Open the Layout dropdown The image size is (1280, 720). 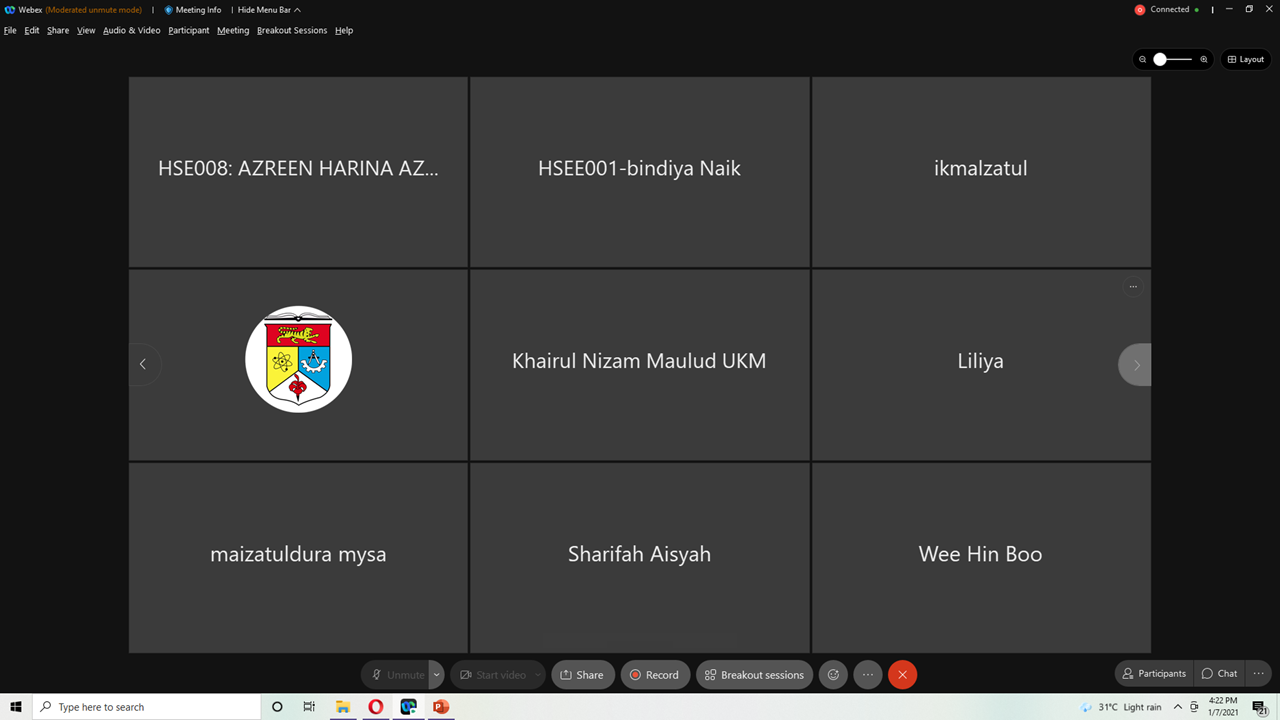pyautogui.click(x=1246, y=60)
